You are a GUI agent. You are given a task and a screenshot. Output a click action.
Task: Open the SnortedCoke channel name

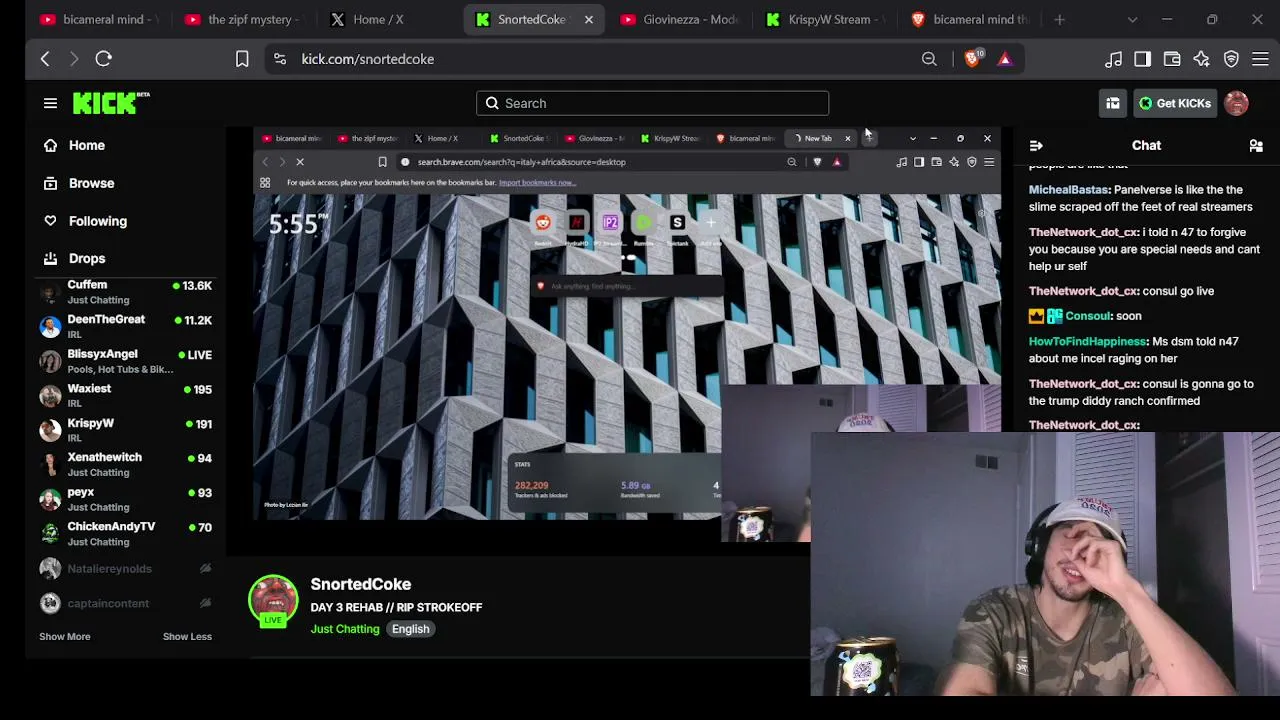tap(360, 584)
